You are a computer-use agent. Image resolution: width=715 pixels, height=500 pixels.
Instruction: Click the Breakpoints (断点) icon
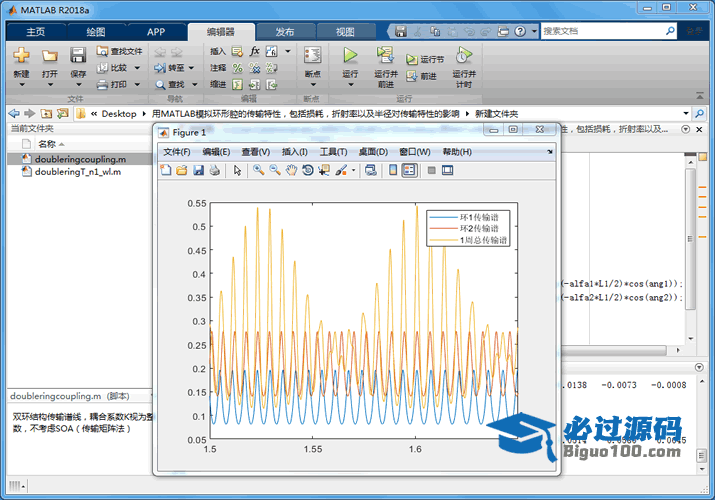pyautogui.click(x=312, y=56)
